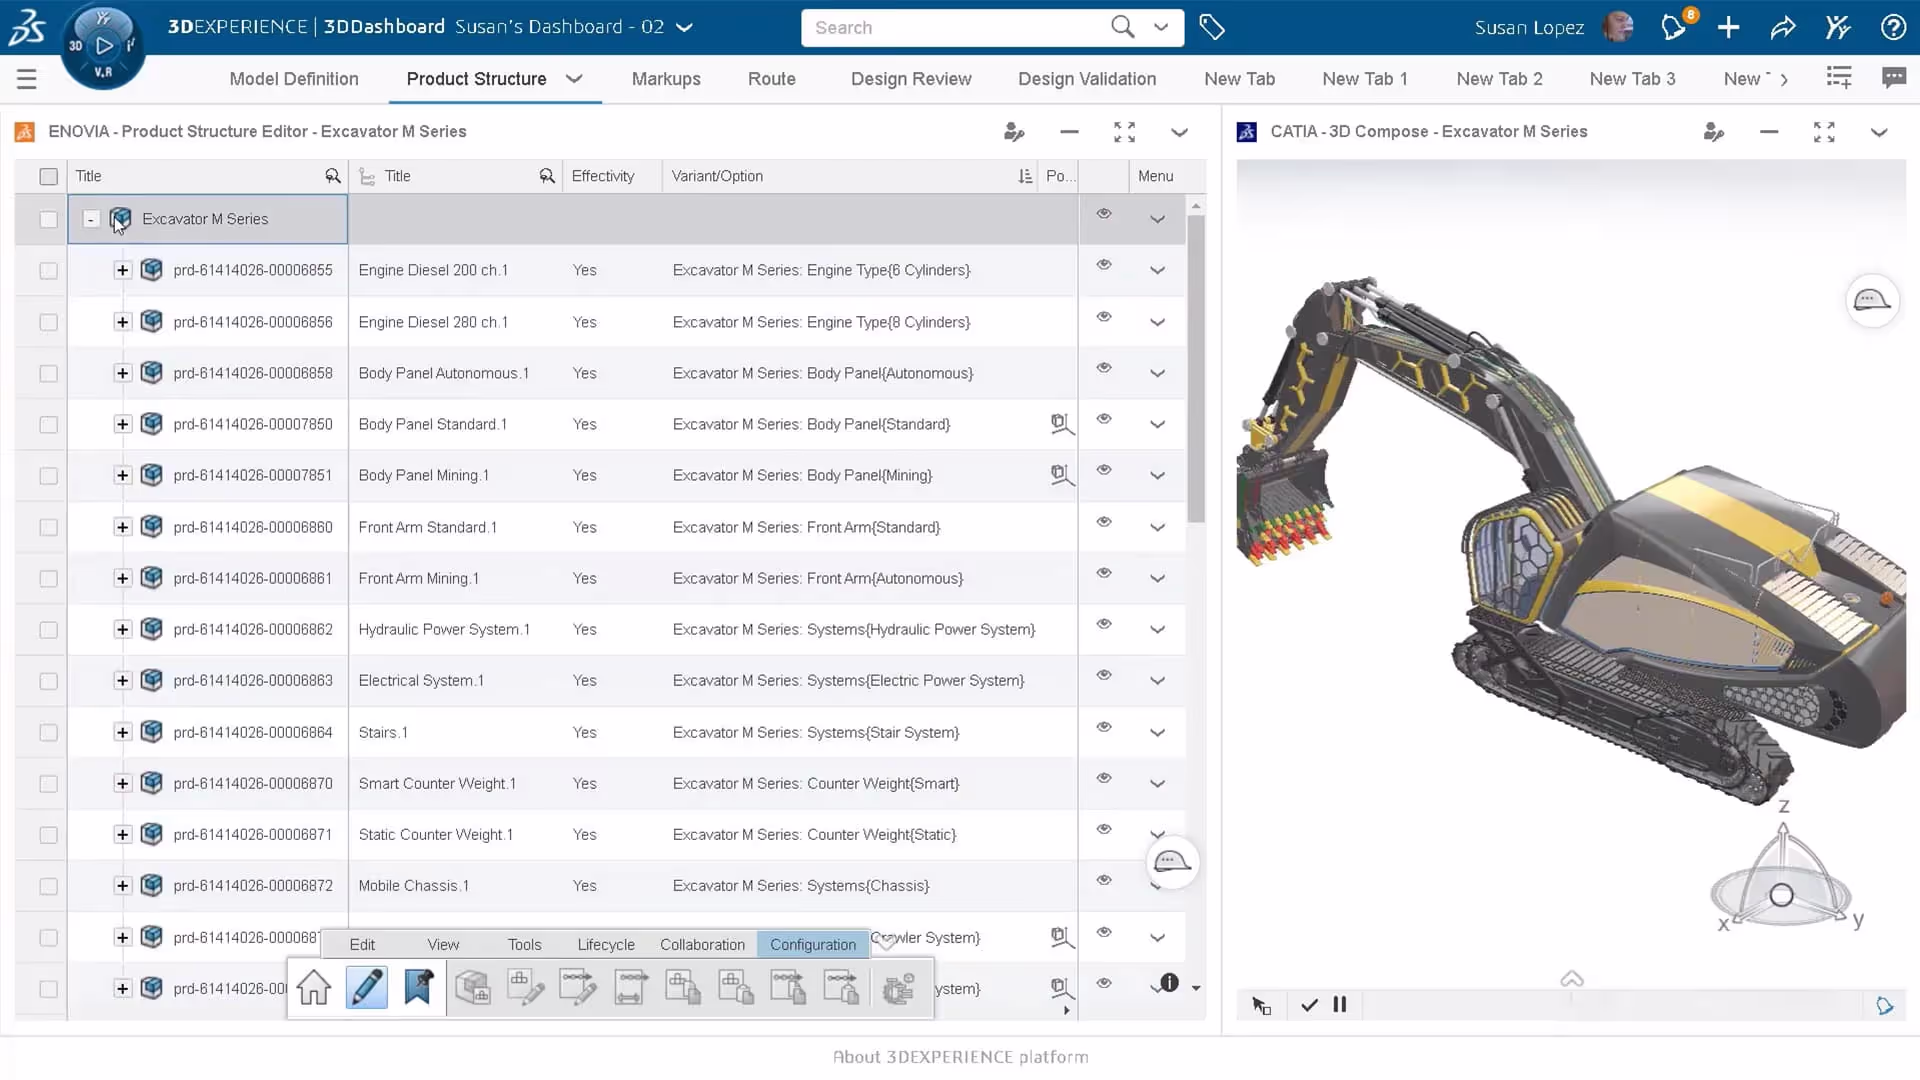Screen dimensions: 1920x1080
Task: Click the share arrow icon in top bar
Action: click(x=1783, y=28)
